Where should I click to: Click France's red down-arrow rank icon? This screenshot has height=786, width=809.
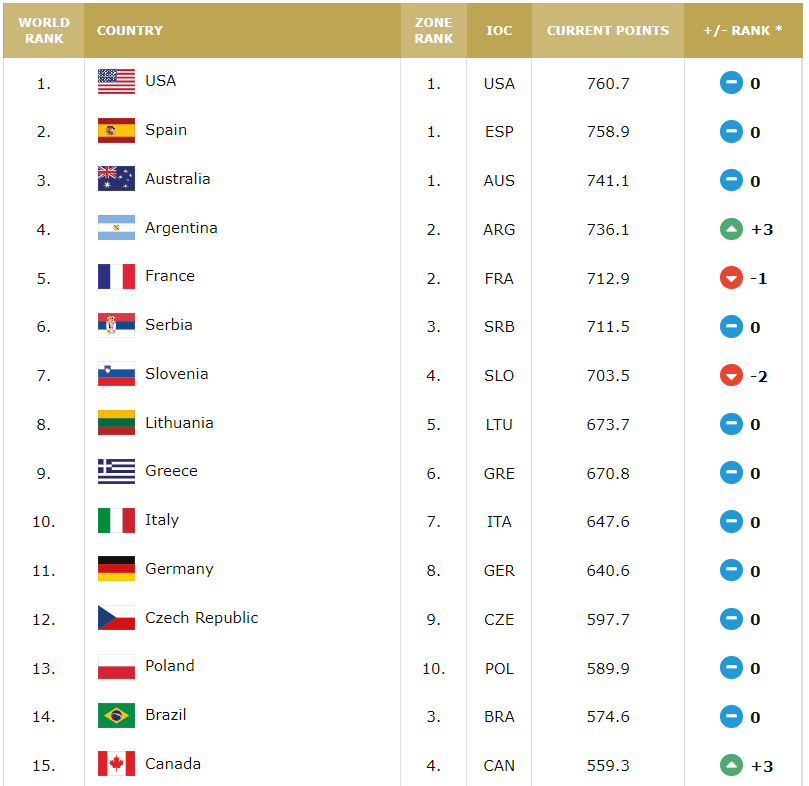point(731,278)
